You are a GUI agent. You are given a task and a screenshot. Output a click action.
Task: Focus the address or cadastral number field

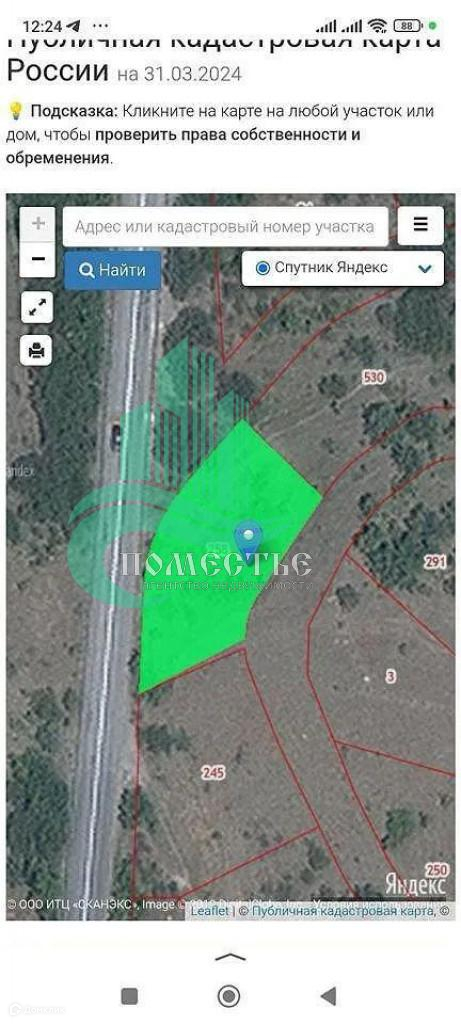click(225, 227)
